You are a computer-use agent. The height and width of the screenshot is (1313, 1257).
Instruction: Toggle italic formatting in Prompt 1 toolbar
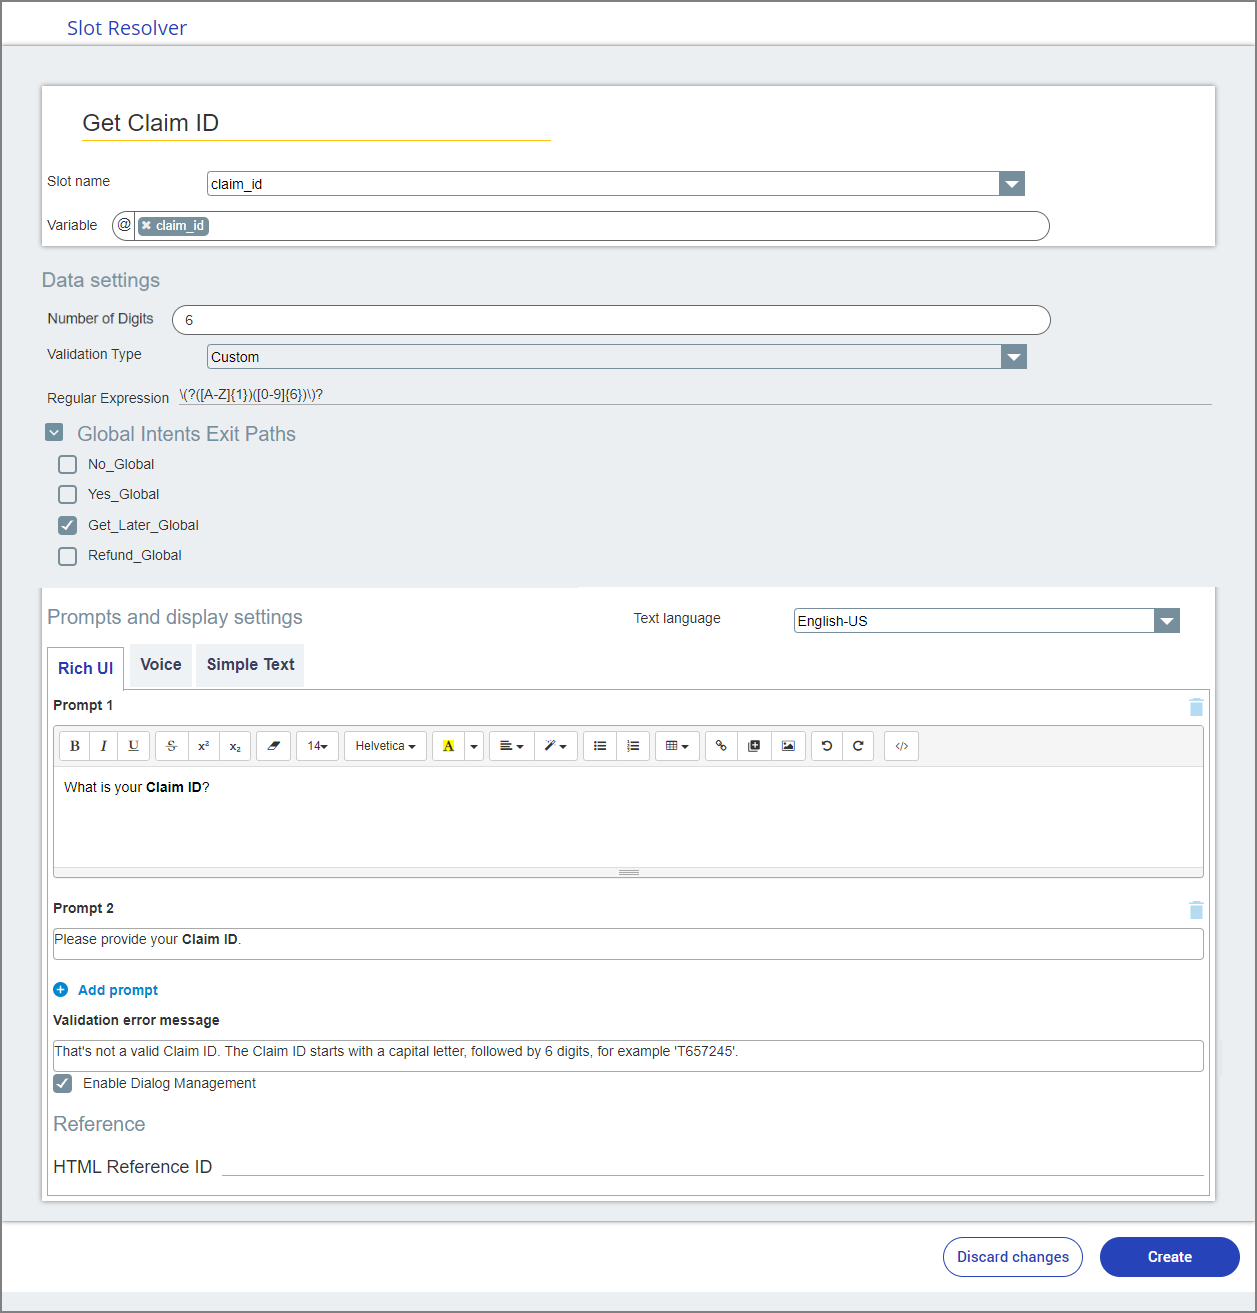coord(104,746)
